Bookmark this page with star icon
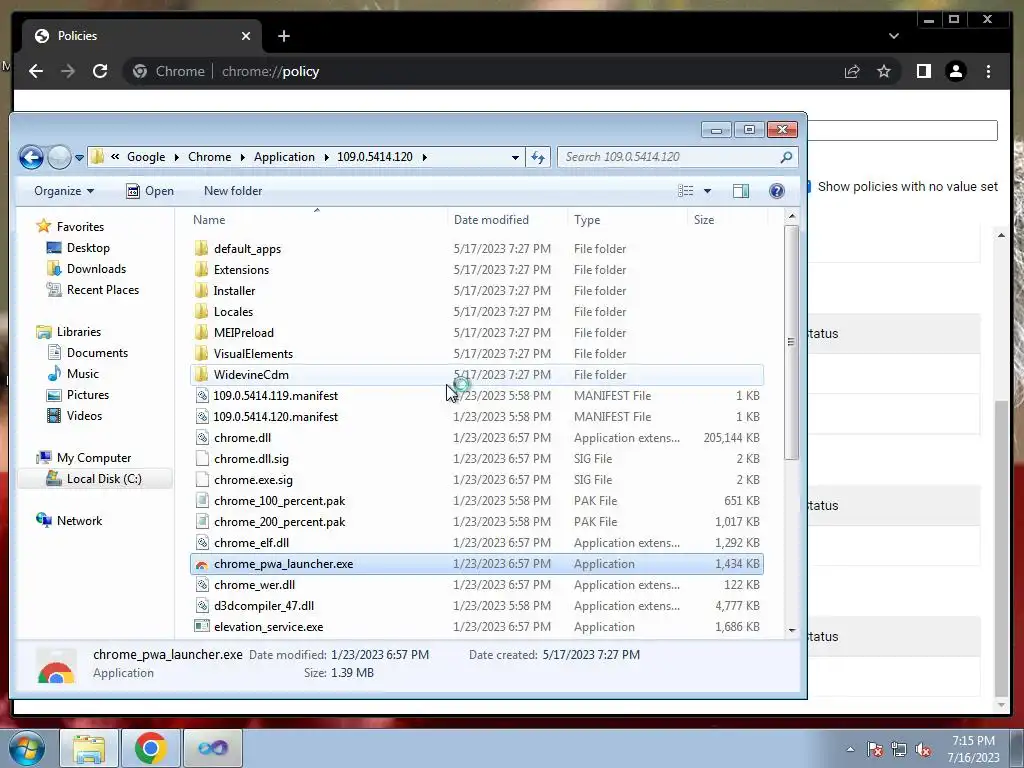 click(884, 71)
